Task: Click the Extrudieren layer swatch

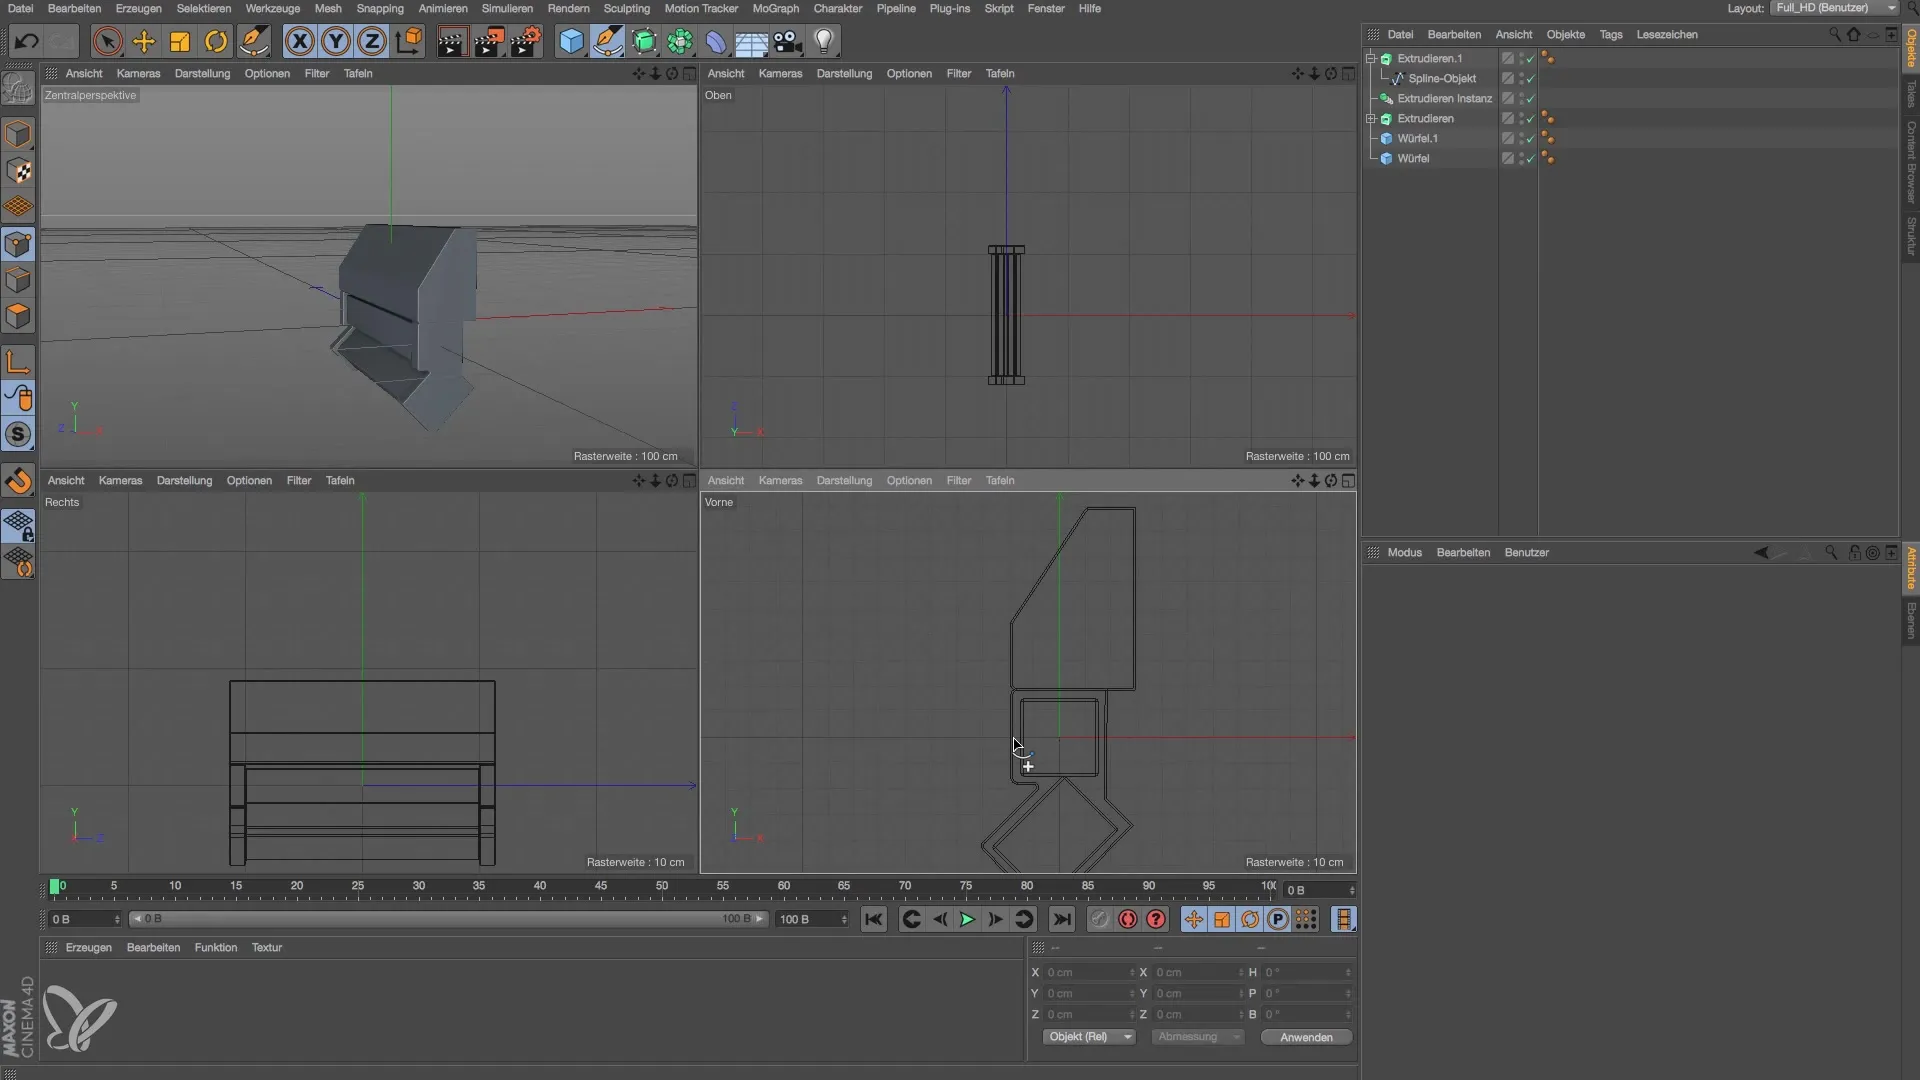Action: click(x=1508, y=118)
